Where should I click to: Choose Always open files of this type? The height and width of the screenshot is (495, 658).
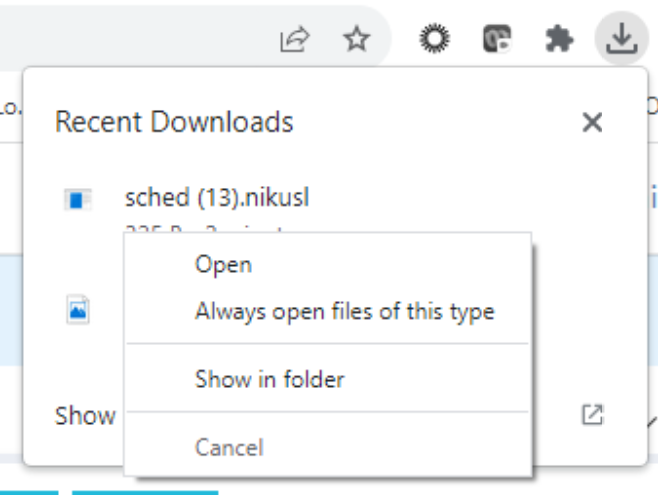point(344,311)
